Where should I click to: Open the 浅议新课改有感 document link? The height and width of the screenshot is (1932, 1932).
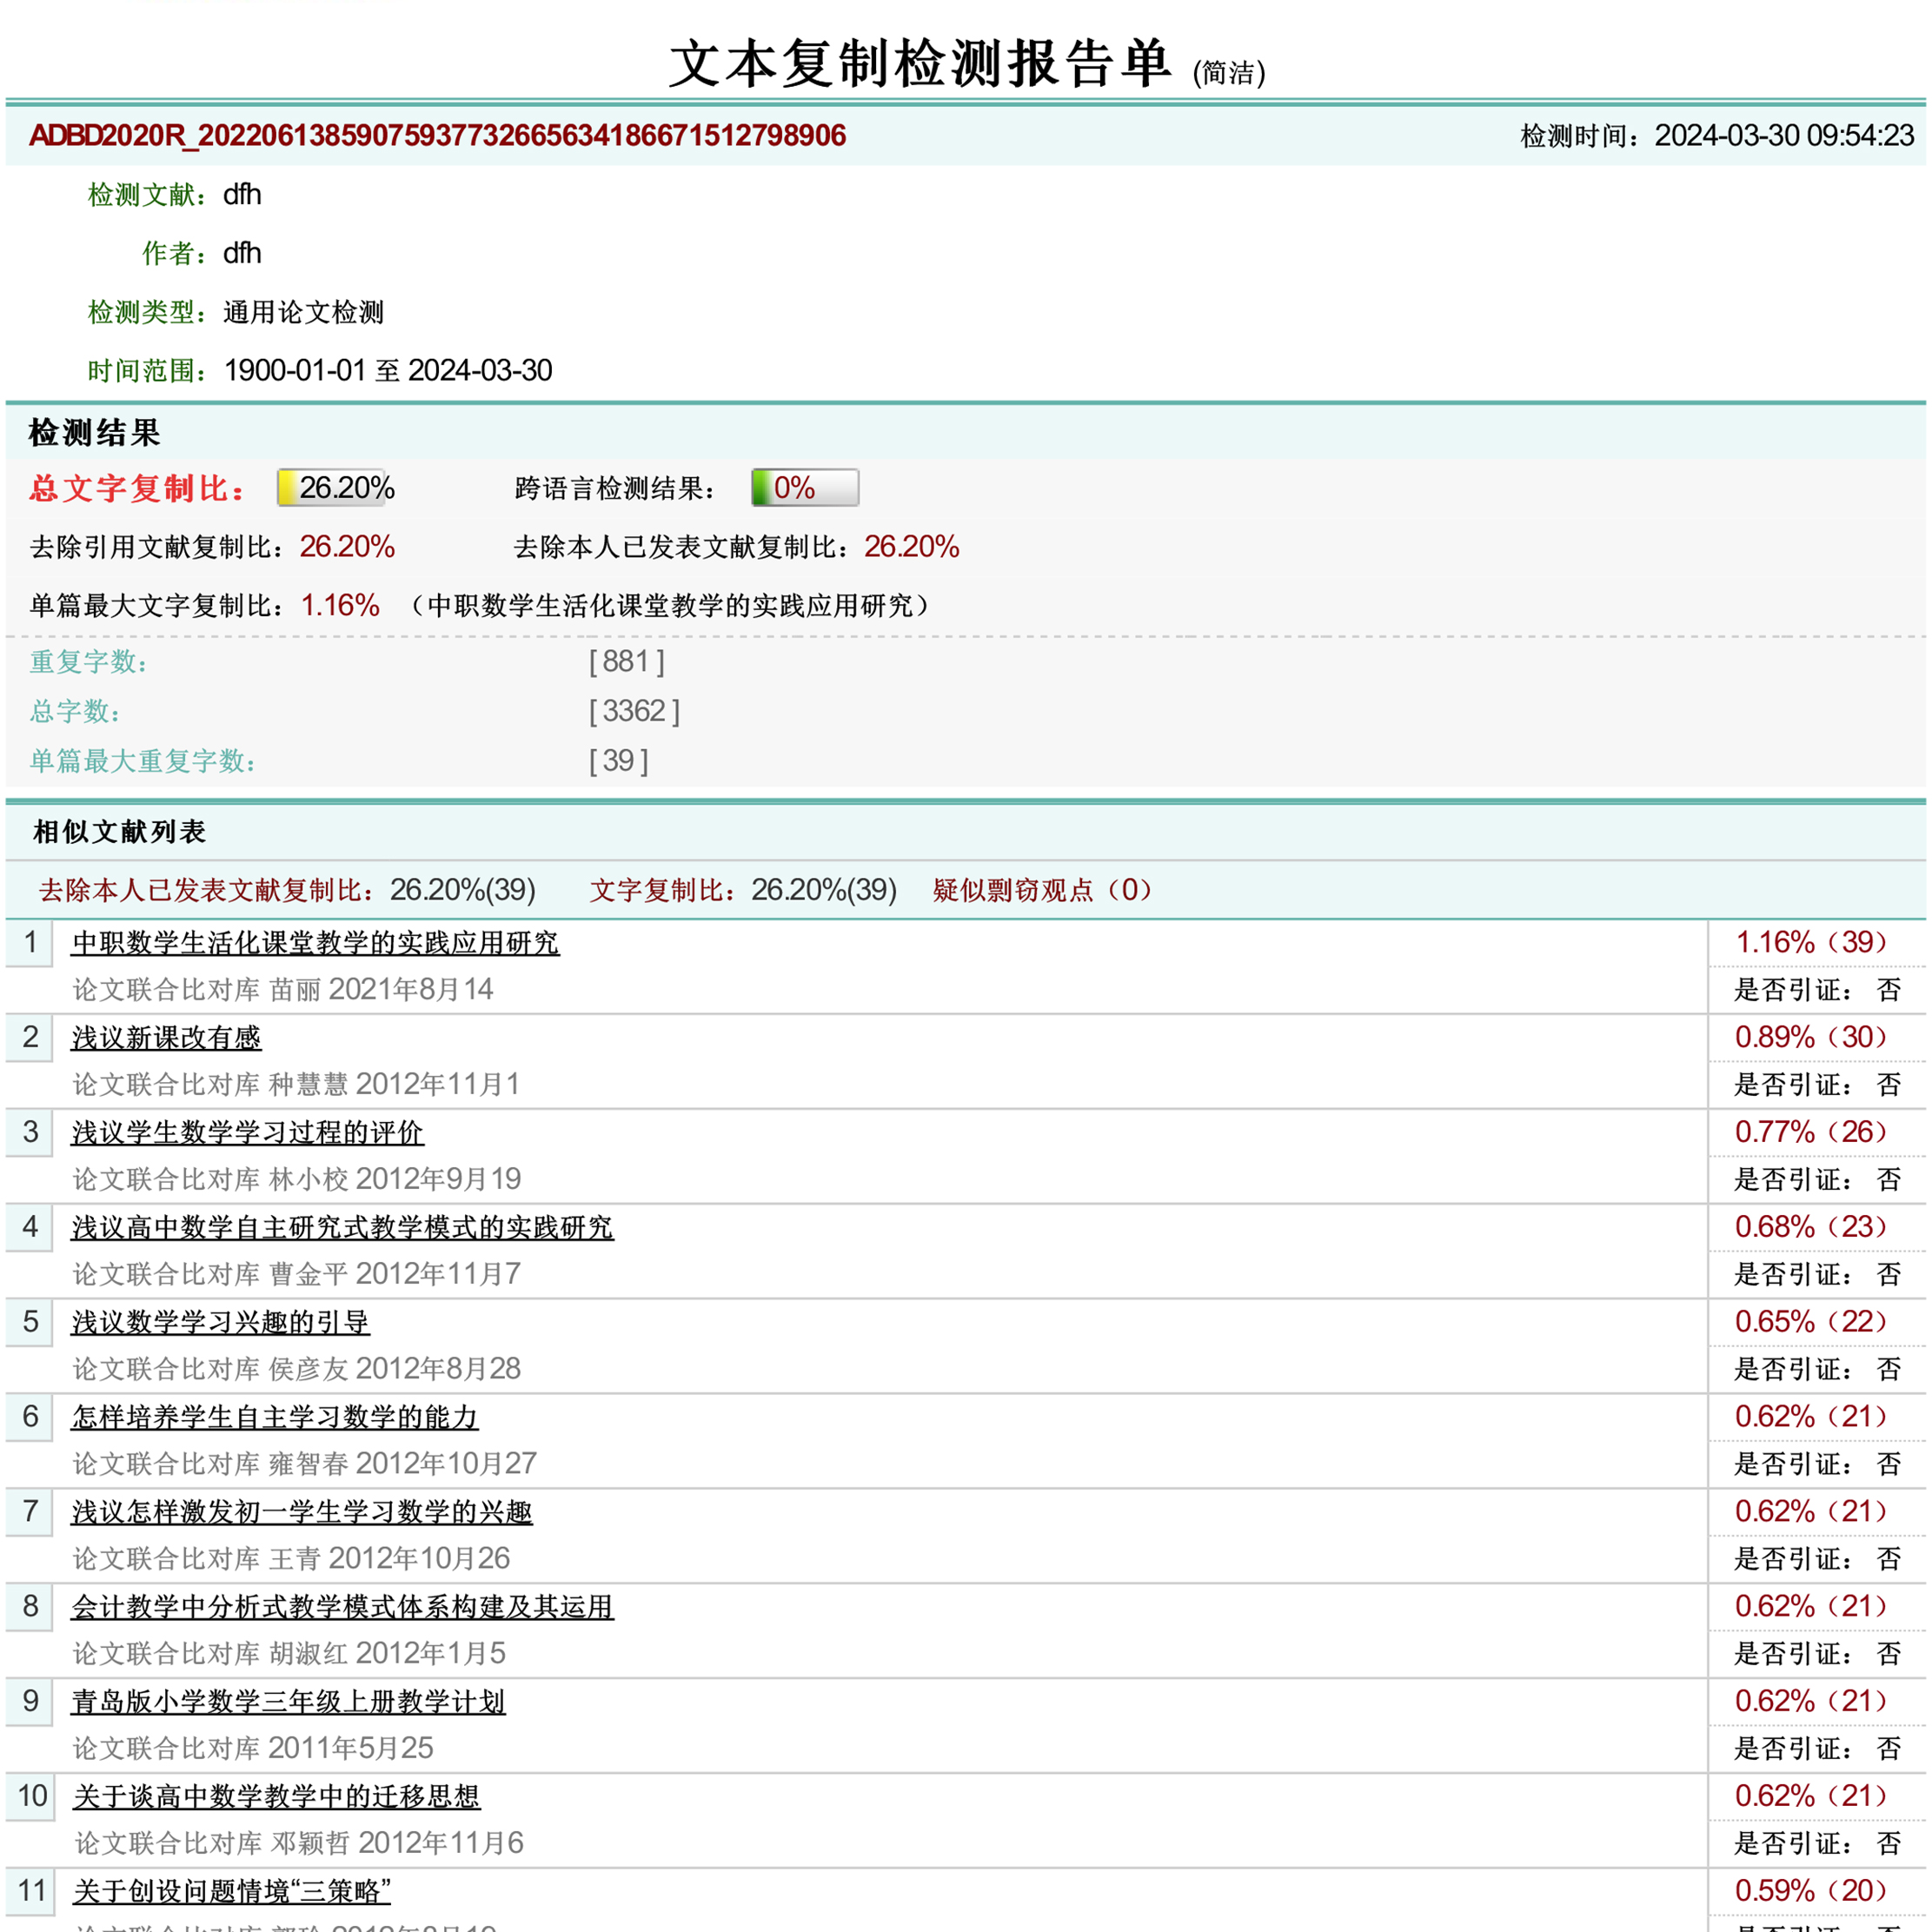pyautogui.click(x=166, y=1037)
